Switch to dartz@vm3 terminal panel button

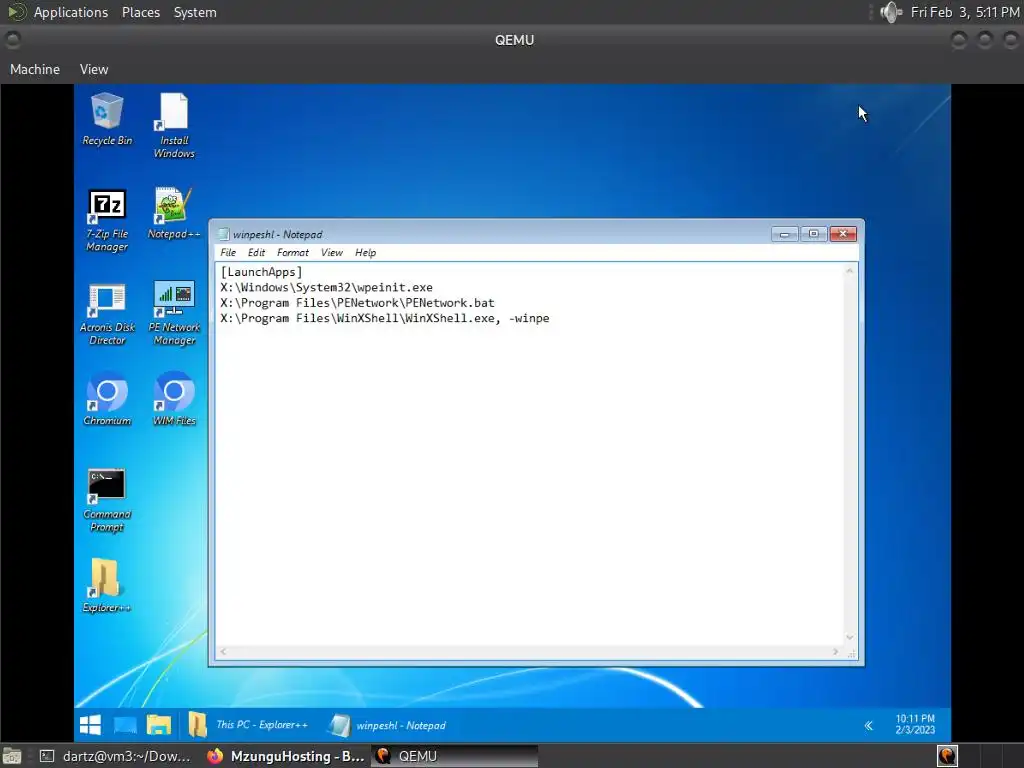tap(115, 756)
